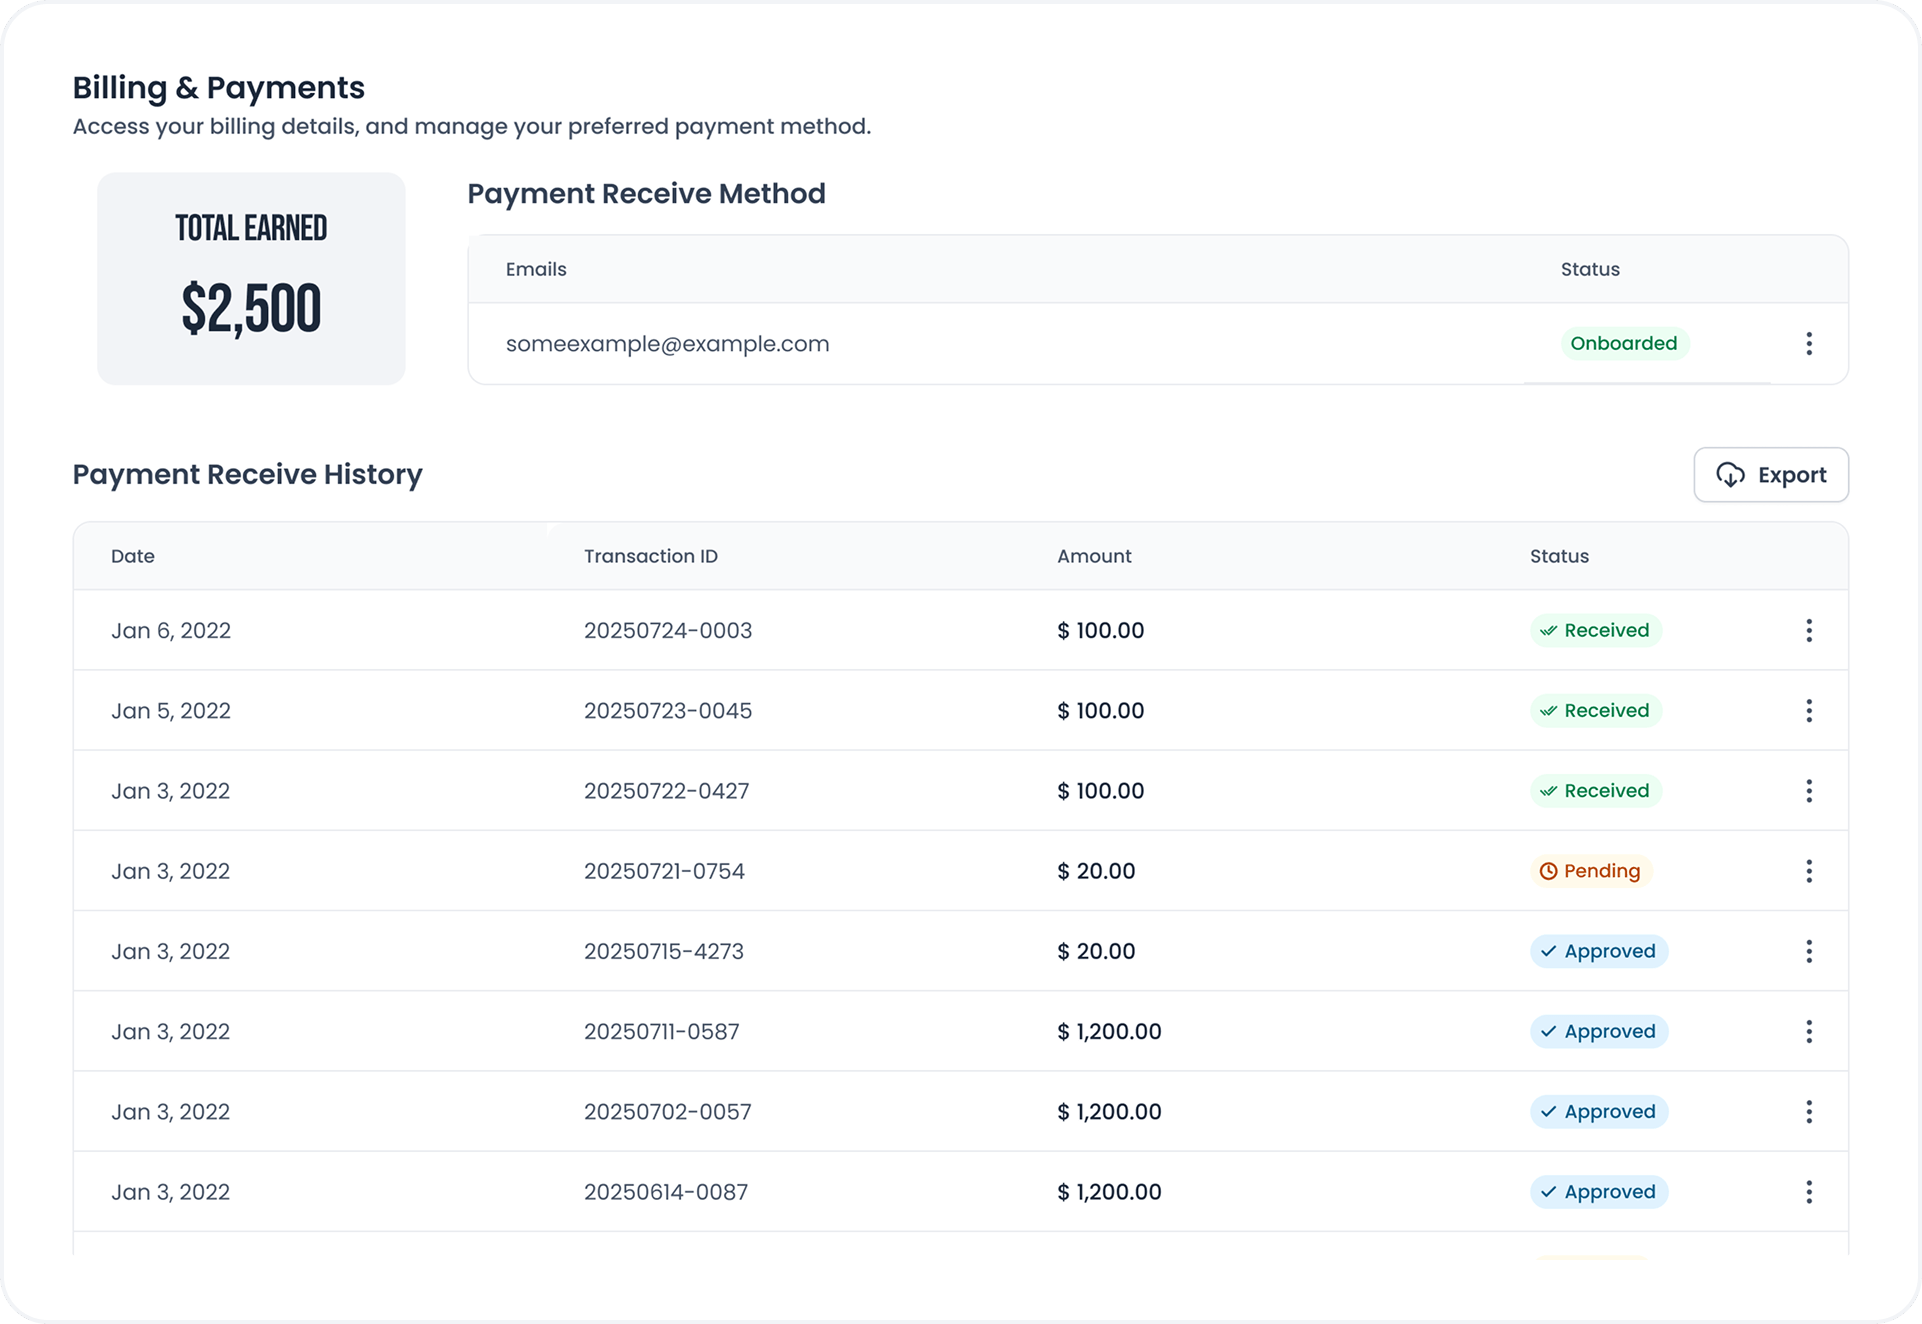Viewport: 1922px width, 1324px height.
Task: Open more options for pending transaction 20250721-0754
Action: click(1808, 871)
